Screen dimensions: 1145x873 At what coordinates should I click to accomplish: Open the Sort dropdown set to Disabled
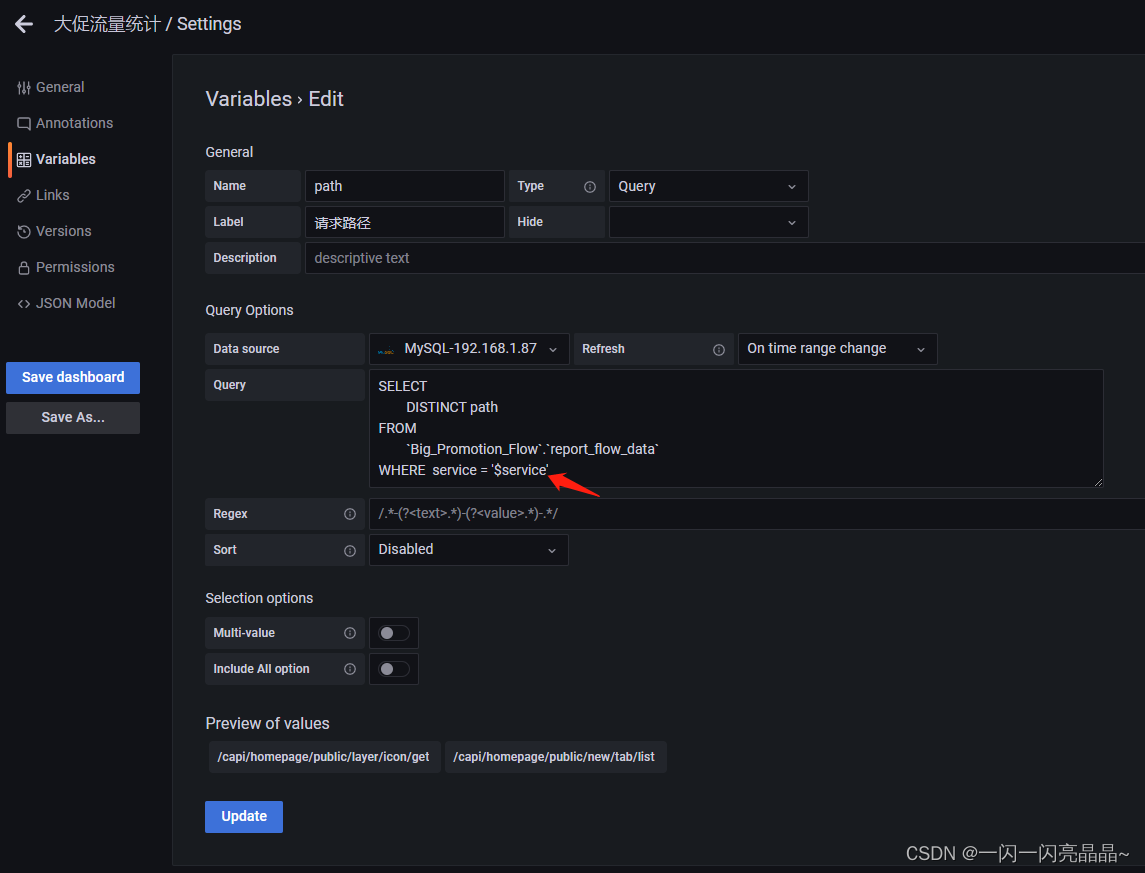(468, 550)
